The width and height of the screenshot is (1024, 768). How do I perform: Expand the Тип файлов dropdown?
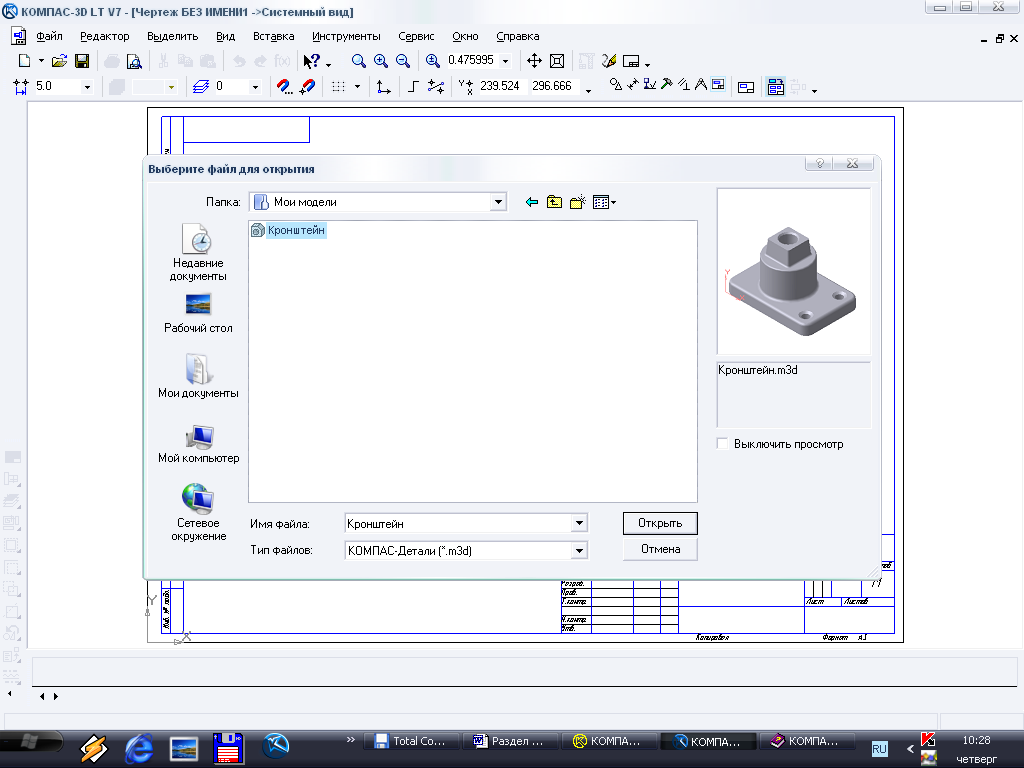coord(579,551)
